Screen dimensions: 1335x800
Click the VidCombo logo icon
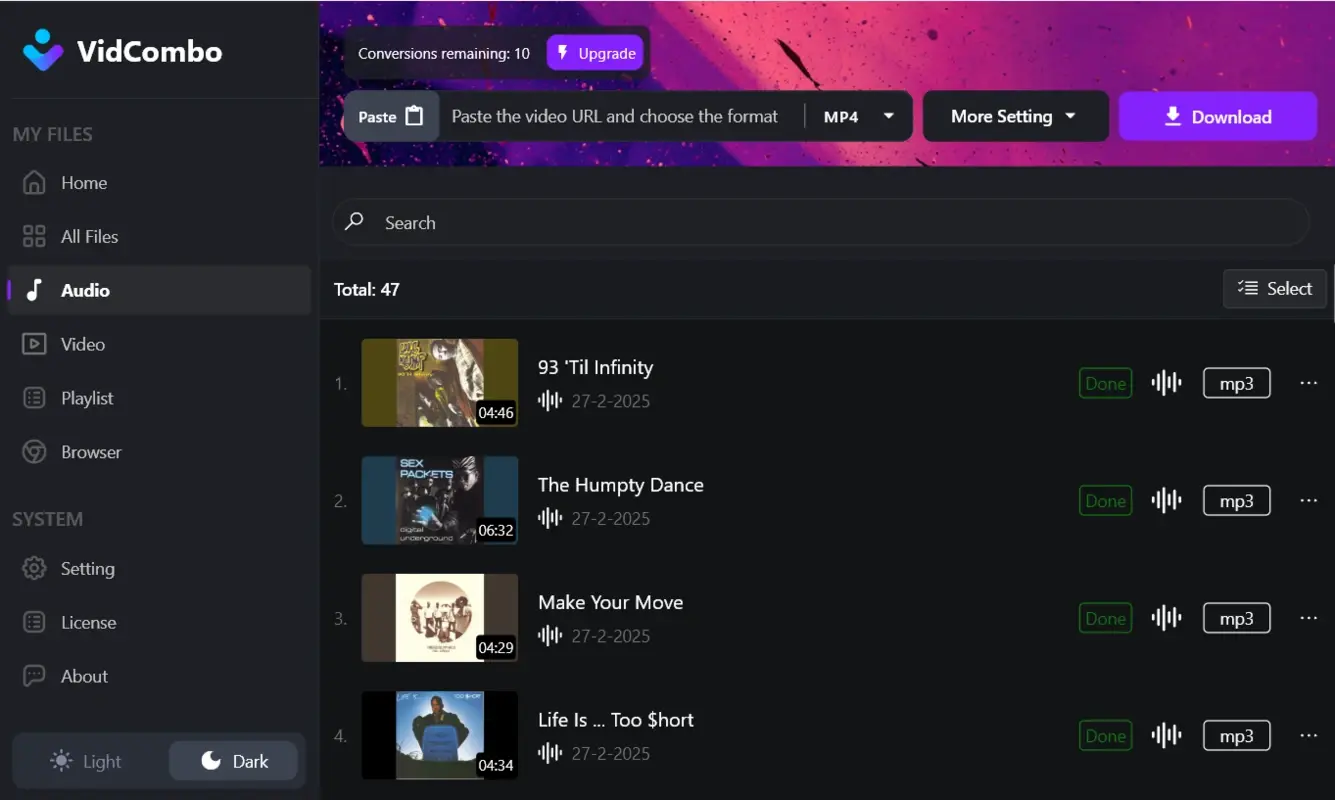click(42, 50)
